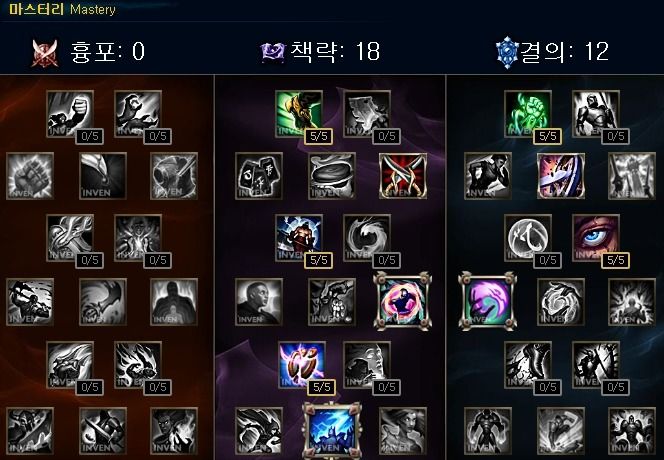Choose the blue lightning Thunderlord's Decree keystone

tap(332, 431)
